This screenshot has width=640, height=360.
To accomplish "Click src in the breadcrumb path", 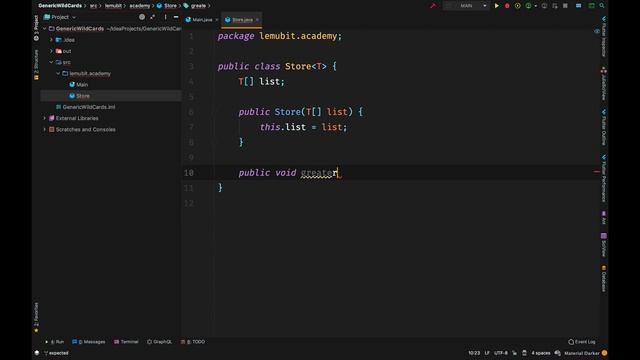I will point(93,6).
